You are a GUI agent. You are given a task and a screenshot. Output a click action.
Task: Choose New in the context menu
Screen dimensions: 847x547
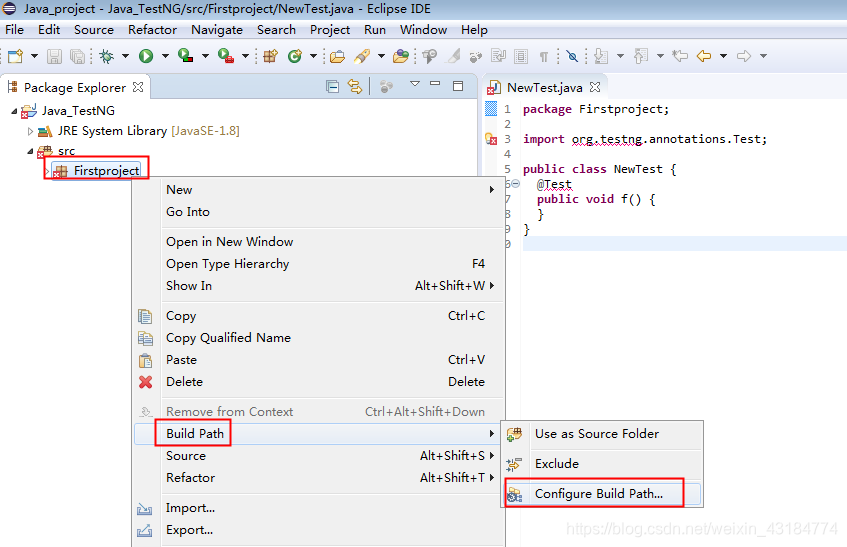[x=319, y=190]
